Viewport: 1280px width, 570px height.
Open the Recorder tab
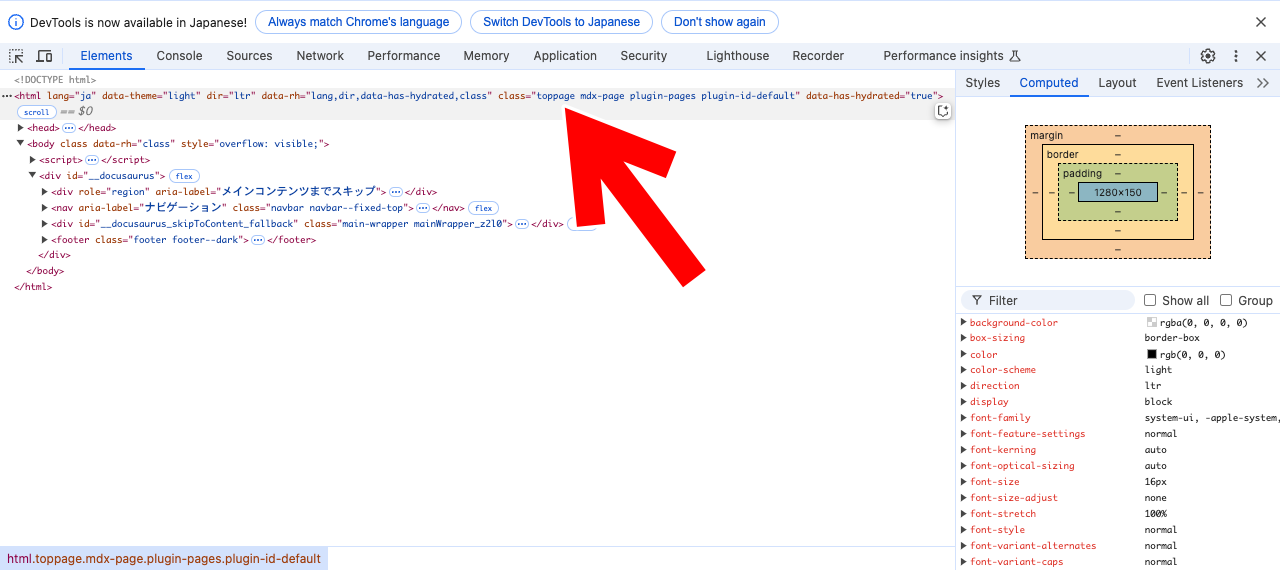point(818,56)
